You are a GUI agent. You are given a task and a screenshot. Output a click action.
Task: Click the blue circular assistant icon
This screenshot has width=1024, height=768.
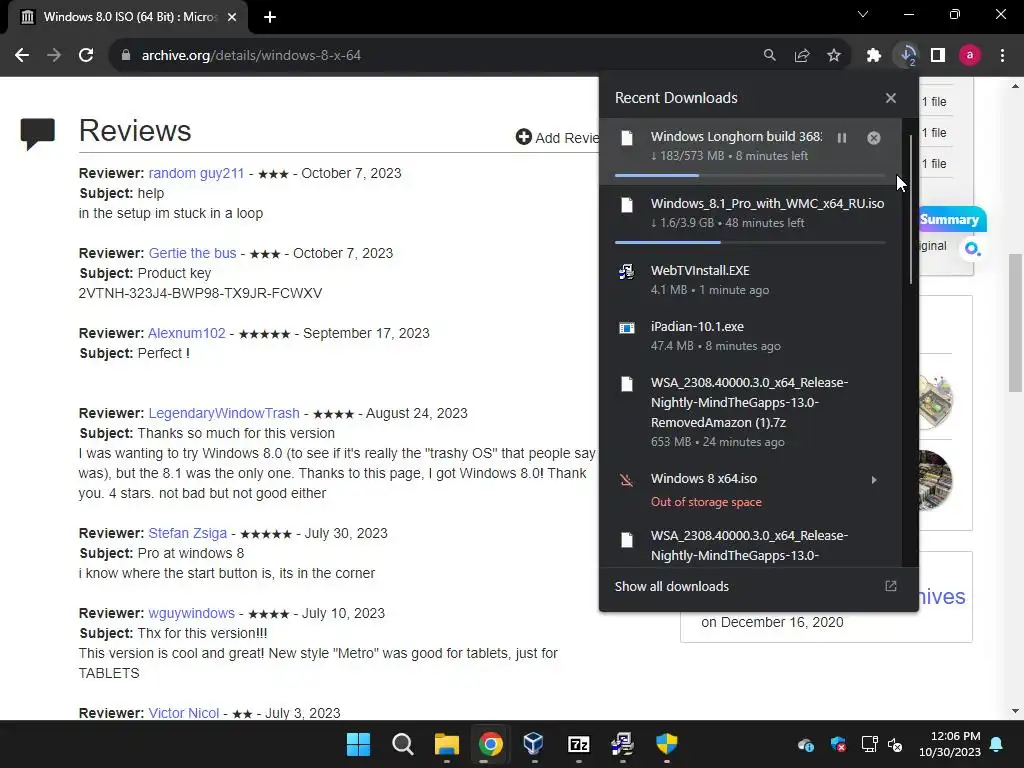(x=972, y=248)
